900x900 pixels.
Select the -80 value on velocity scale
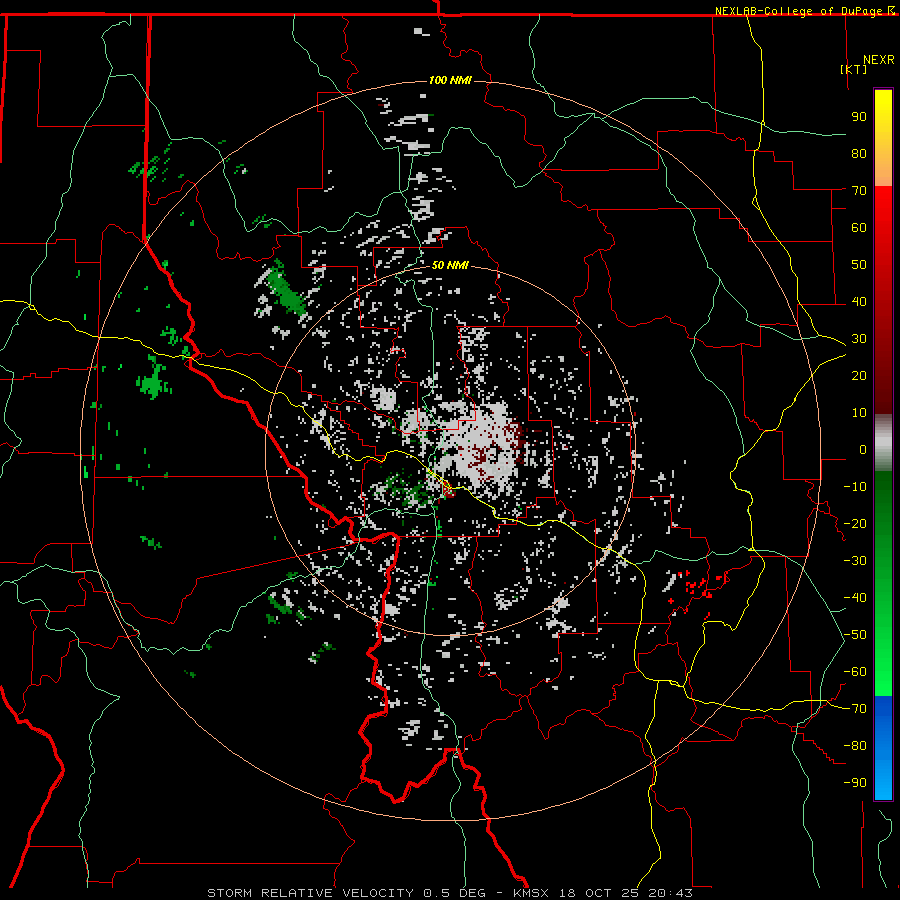855,746
